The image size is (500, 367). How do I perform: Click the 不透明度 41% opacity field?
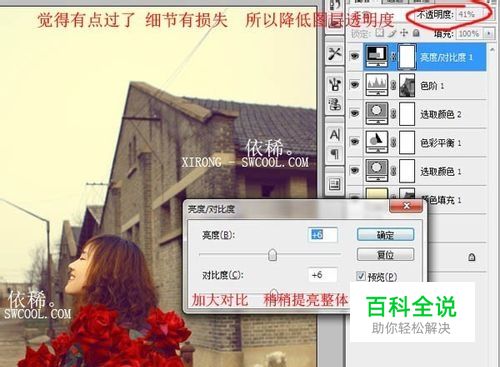pyautogui.click(x=470, y=15)
